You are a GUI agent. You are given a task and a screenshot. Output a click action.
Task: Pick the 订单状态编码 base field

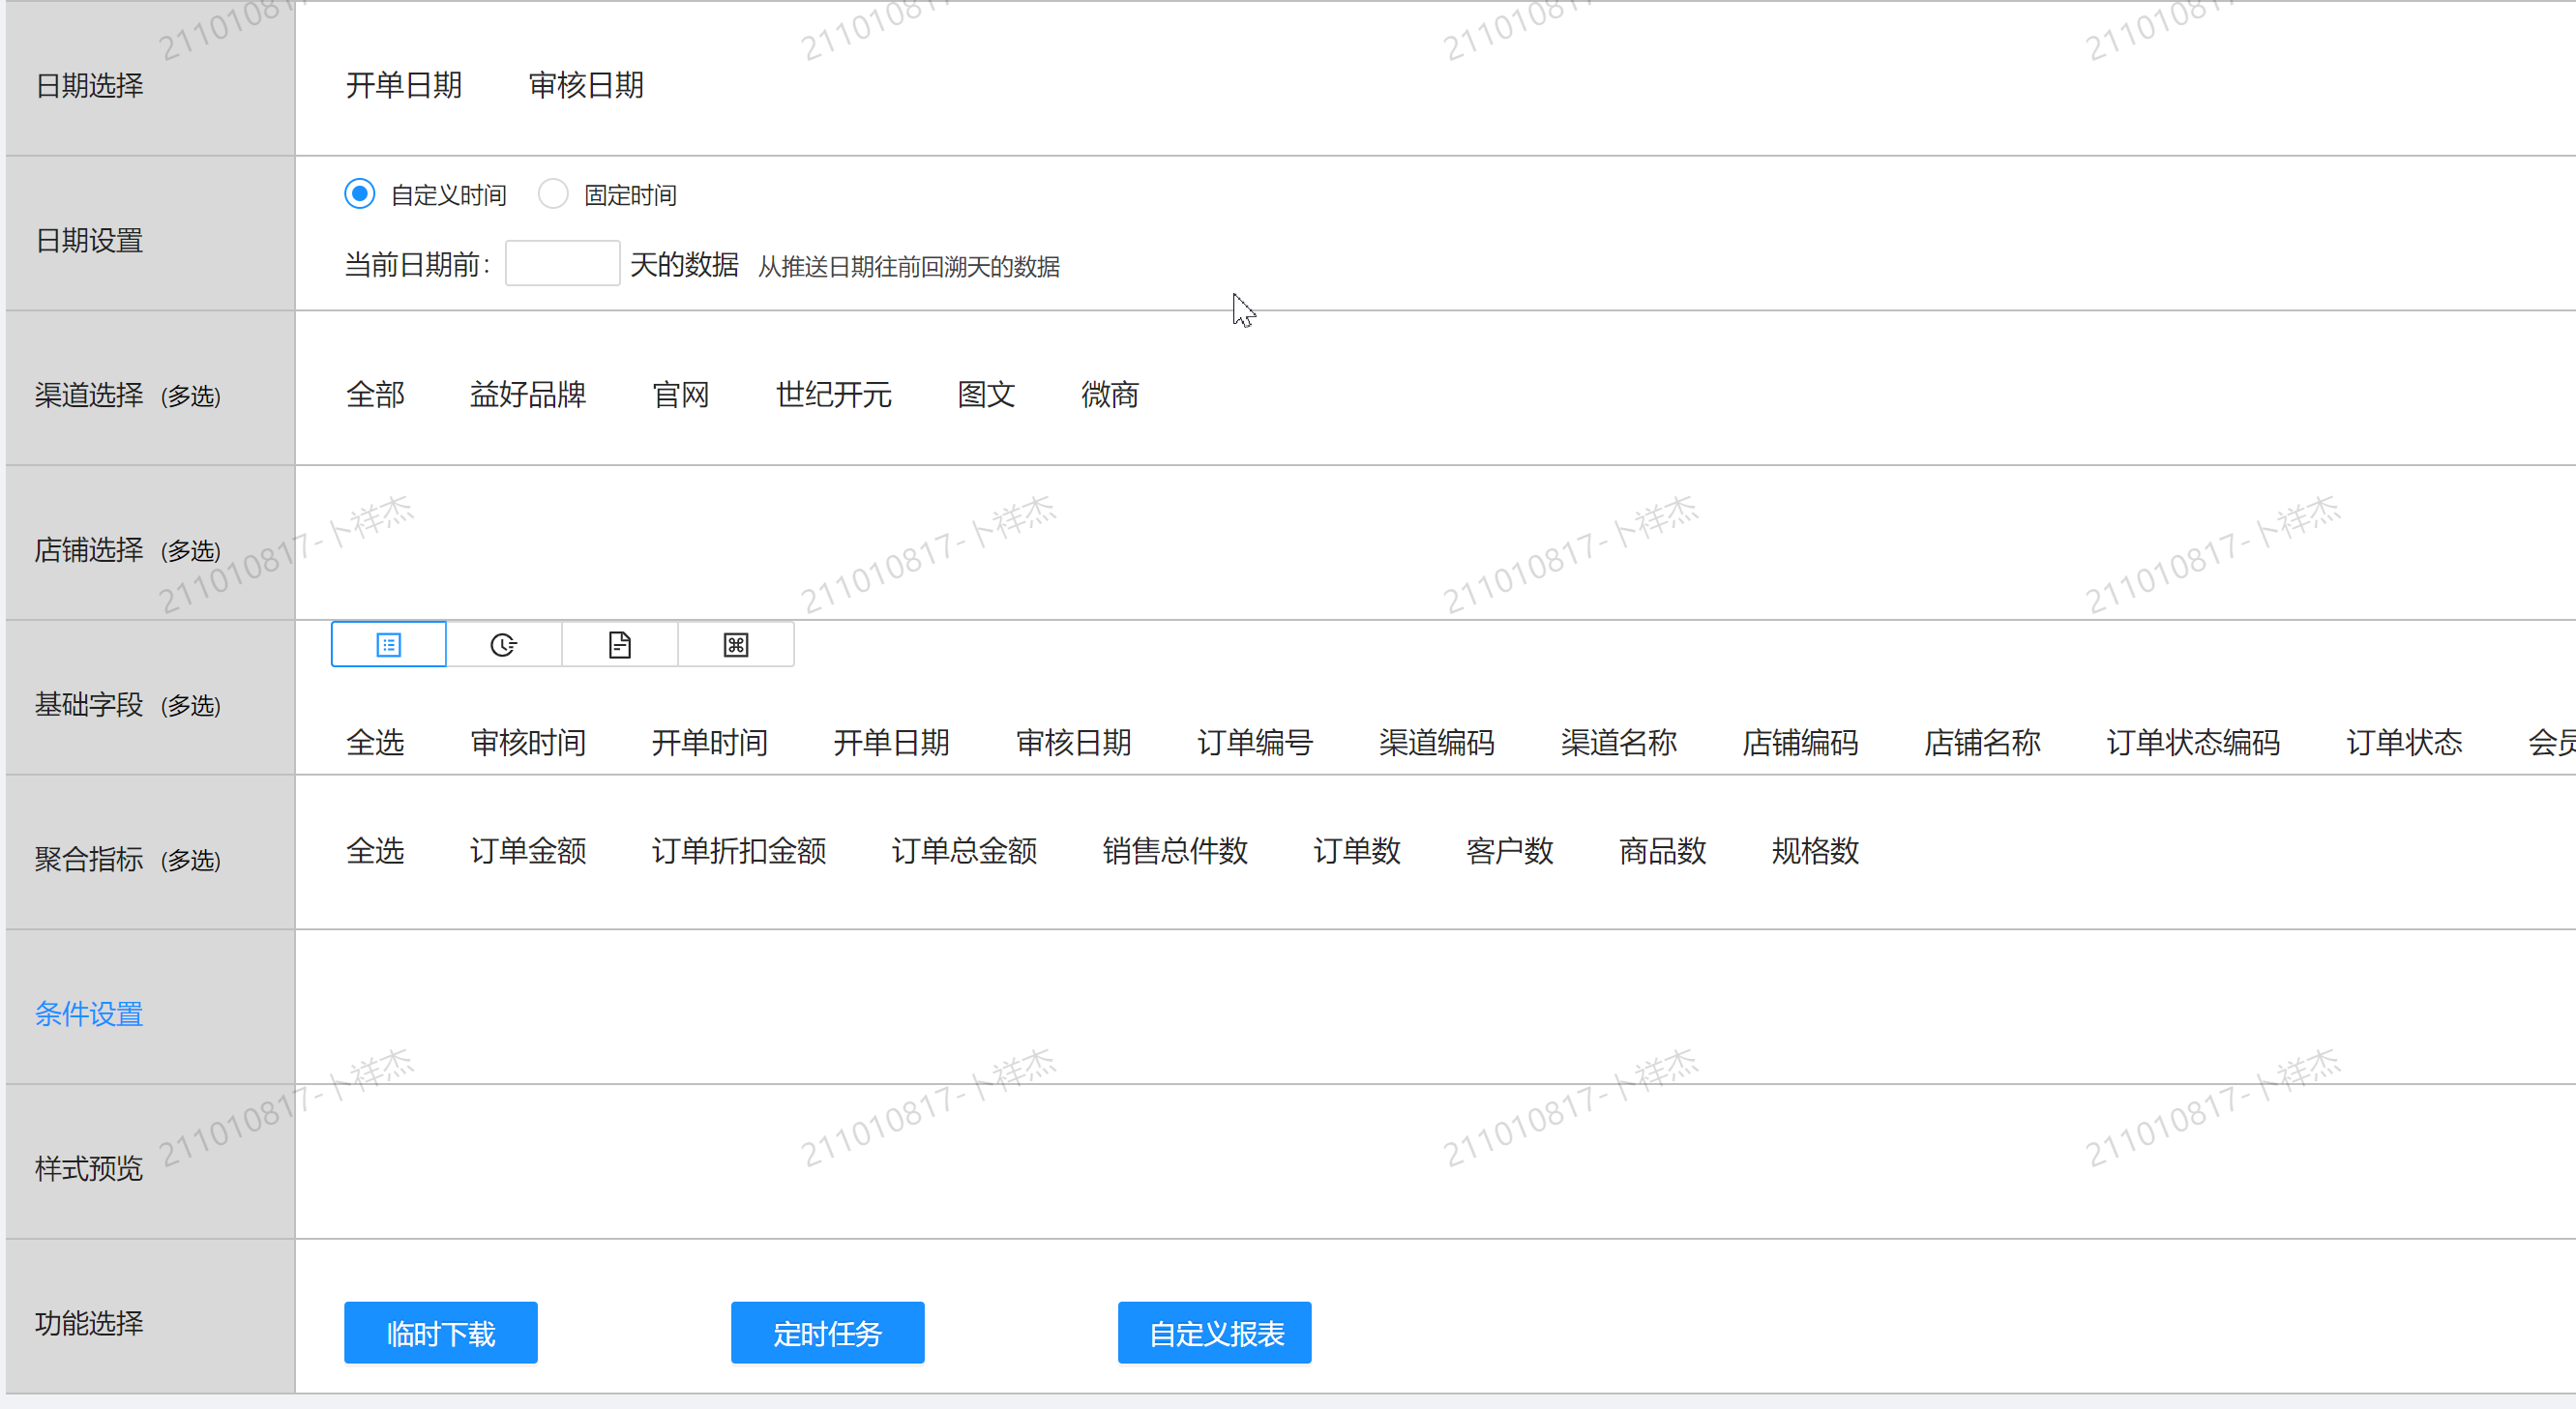[2194, 743]
